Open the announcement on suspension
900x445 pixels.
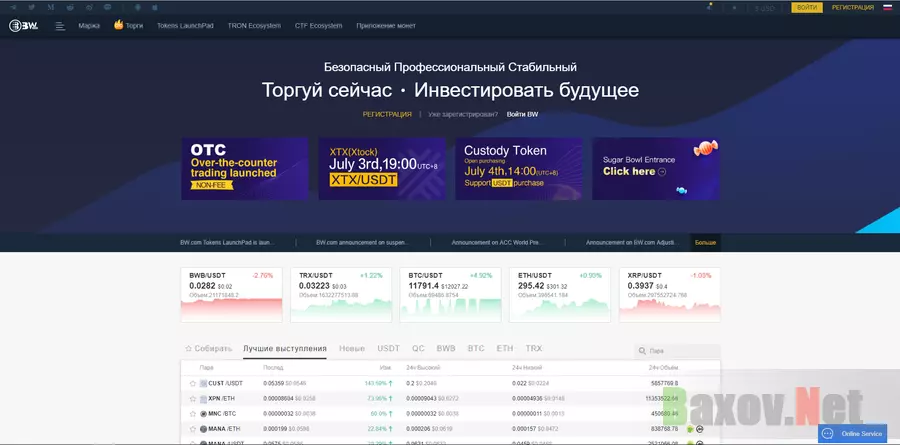coord(362,243)
